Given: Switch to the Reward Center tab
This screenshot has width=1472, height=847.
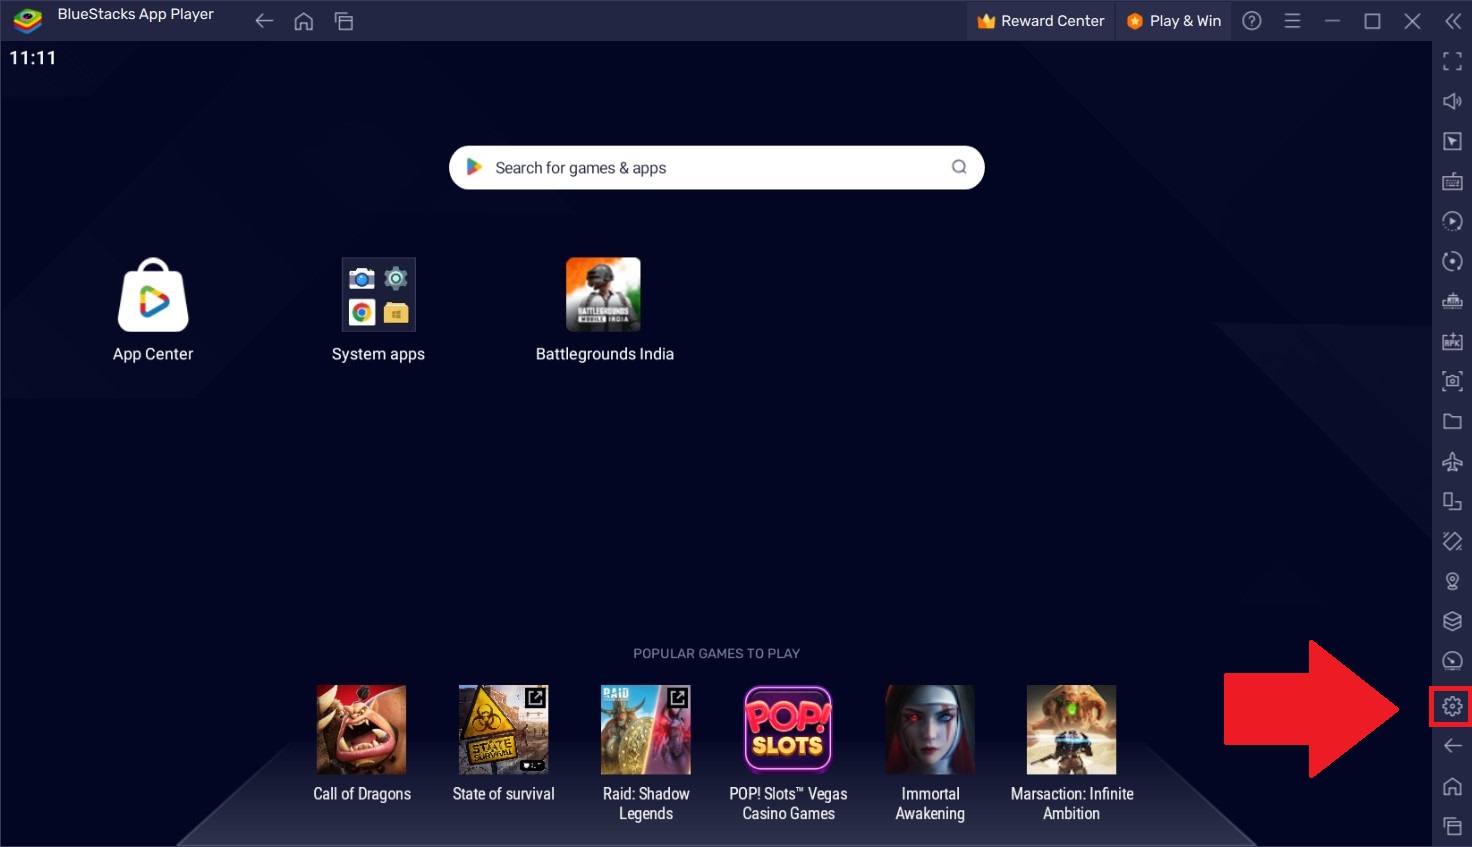Looking at the screenshot, I should [1040, 20].
